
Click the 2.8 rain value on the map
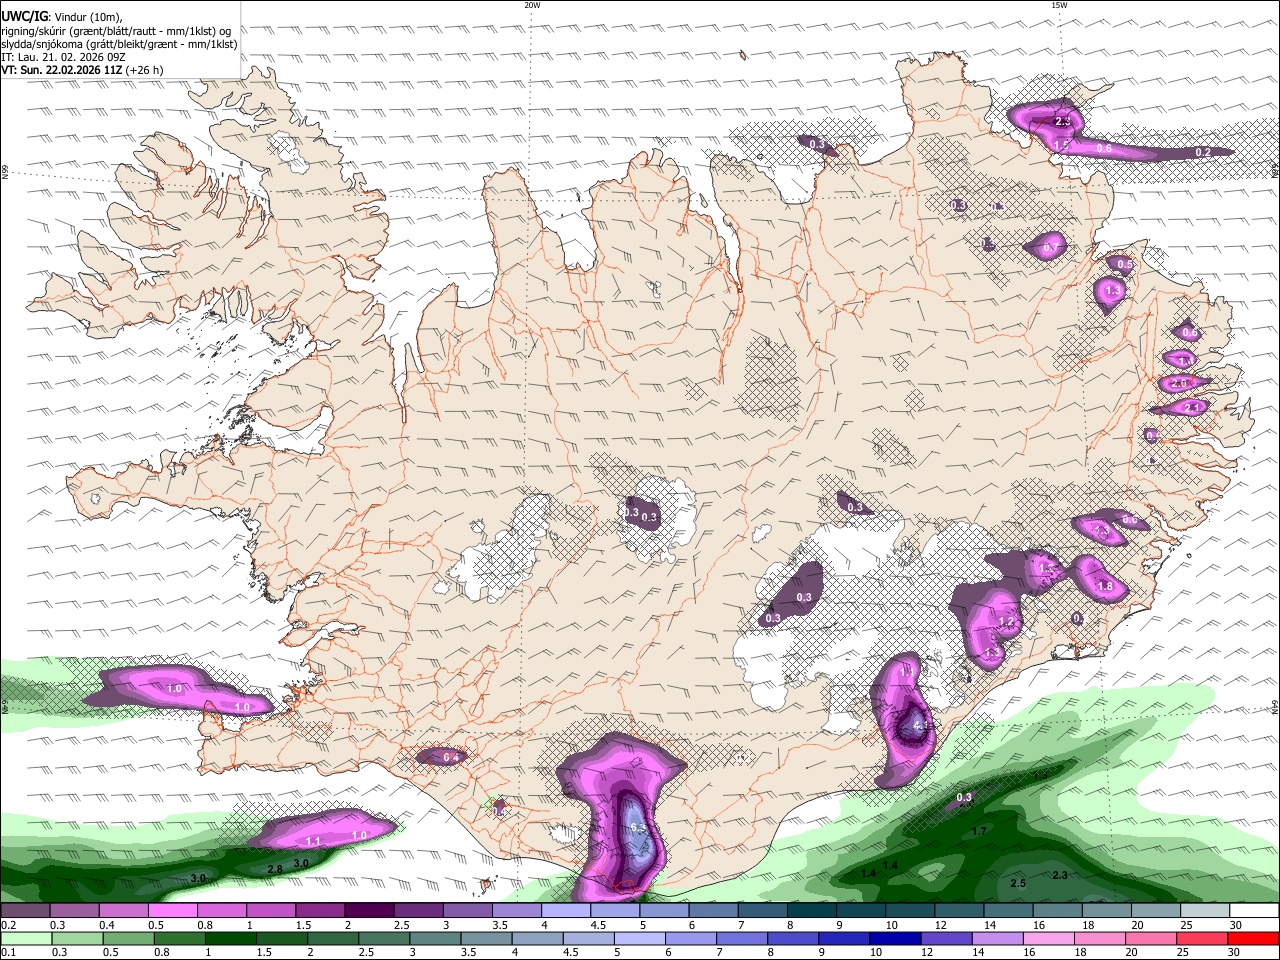(275, 870)
